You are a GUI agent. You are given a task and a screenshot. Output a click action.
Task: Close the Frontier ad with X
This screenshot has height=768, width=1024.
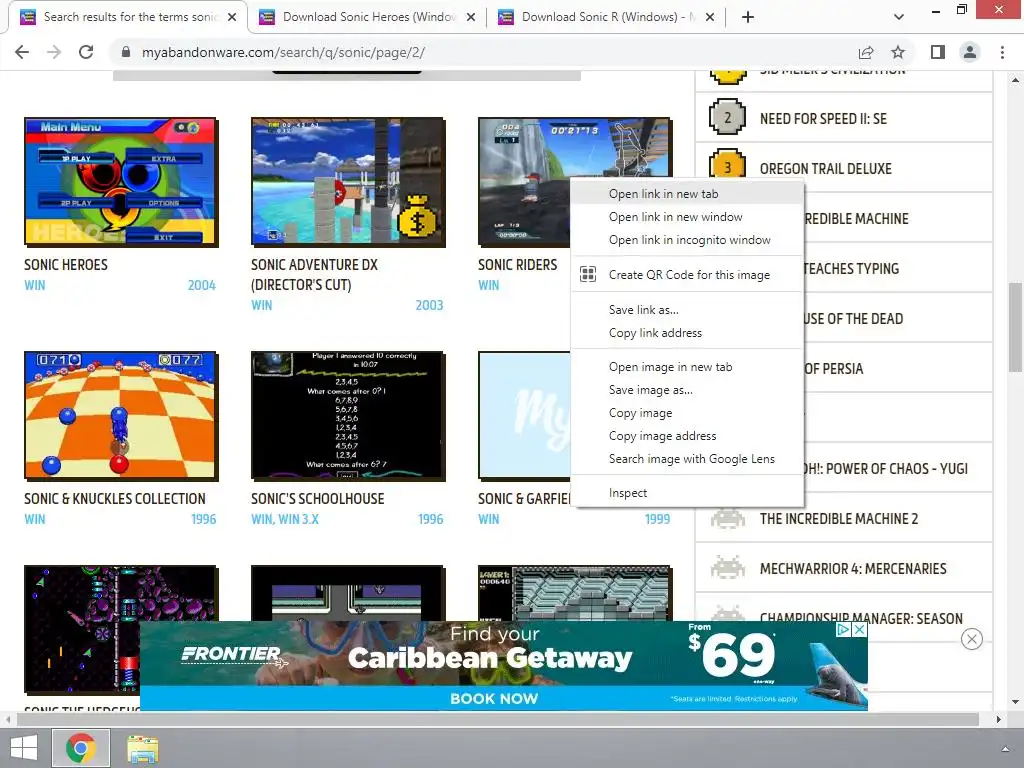coord(861,630)
